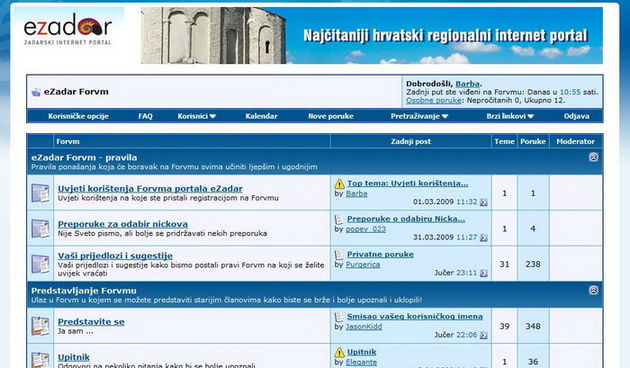Open the Upitnik forum link

click(74, 357)
